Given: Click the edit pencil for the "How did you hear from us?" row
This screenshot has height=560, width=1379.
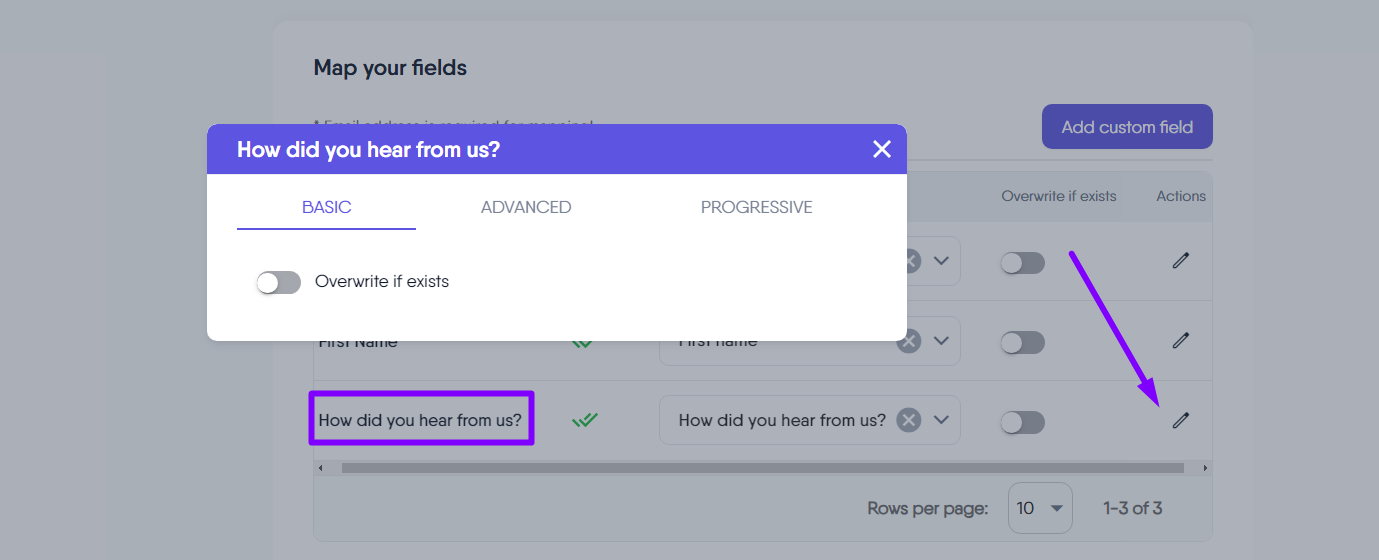Looking at the screenshot, I should pyautogui.click(x=1181, y=421).
